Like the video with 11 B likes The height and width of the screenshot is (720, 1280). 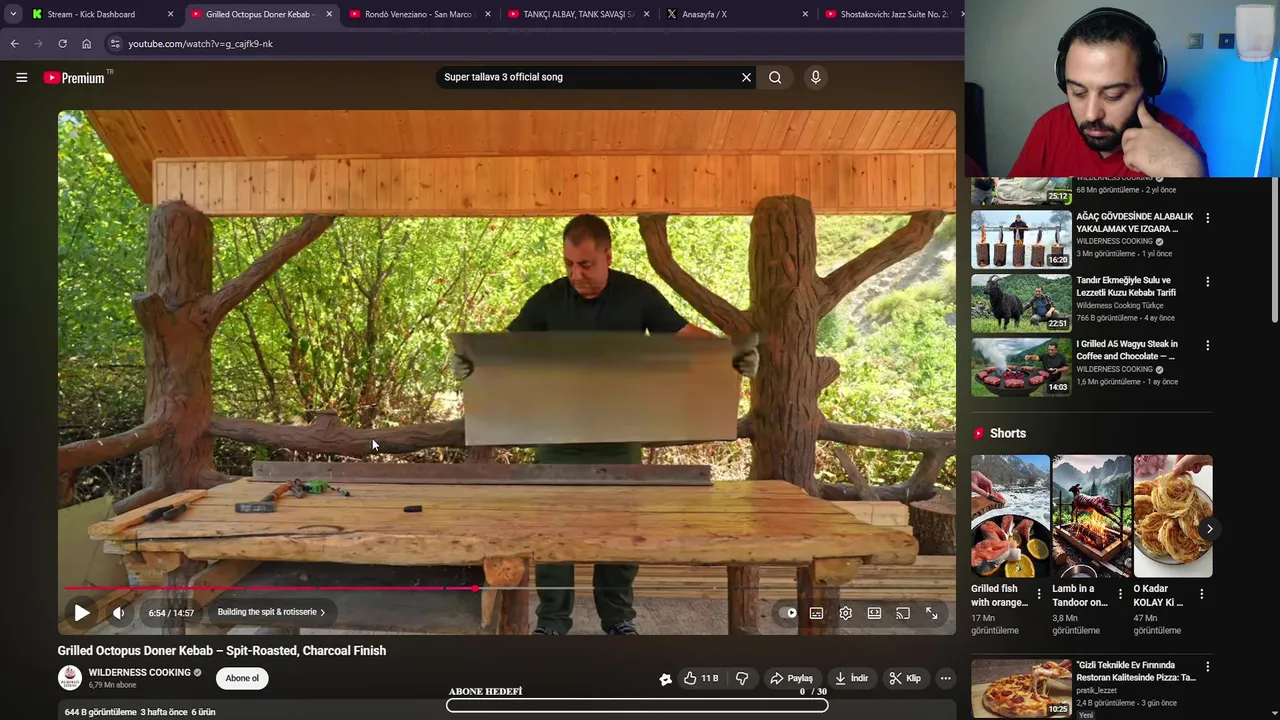coord(701,678)
